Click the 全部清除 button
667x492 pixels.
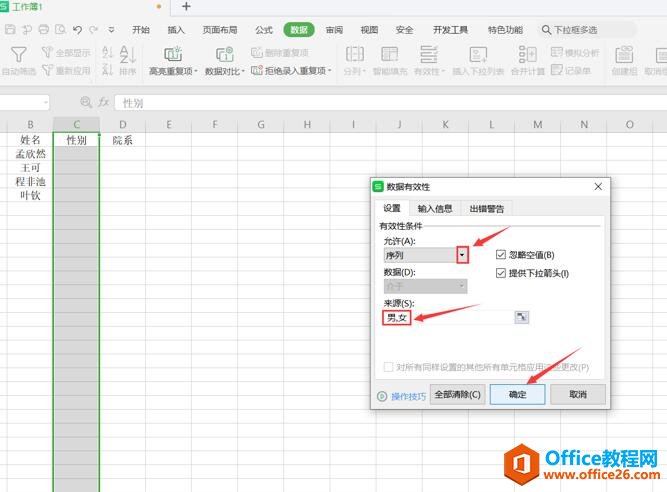(457, 395)
